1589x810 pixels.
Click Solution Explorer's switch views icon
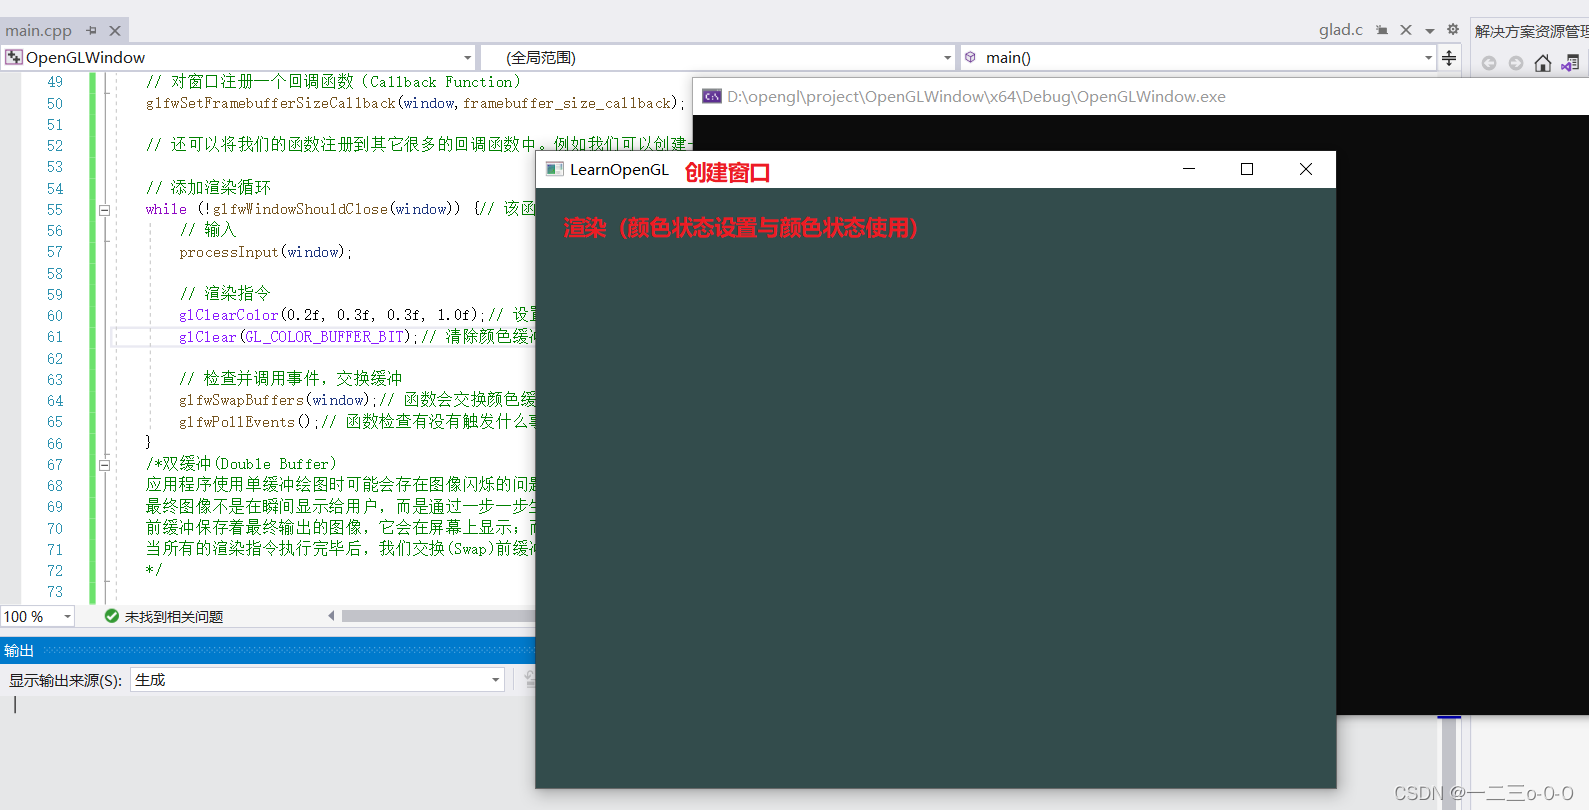tap(1570, 63)
